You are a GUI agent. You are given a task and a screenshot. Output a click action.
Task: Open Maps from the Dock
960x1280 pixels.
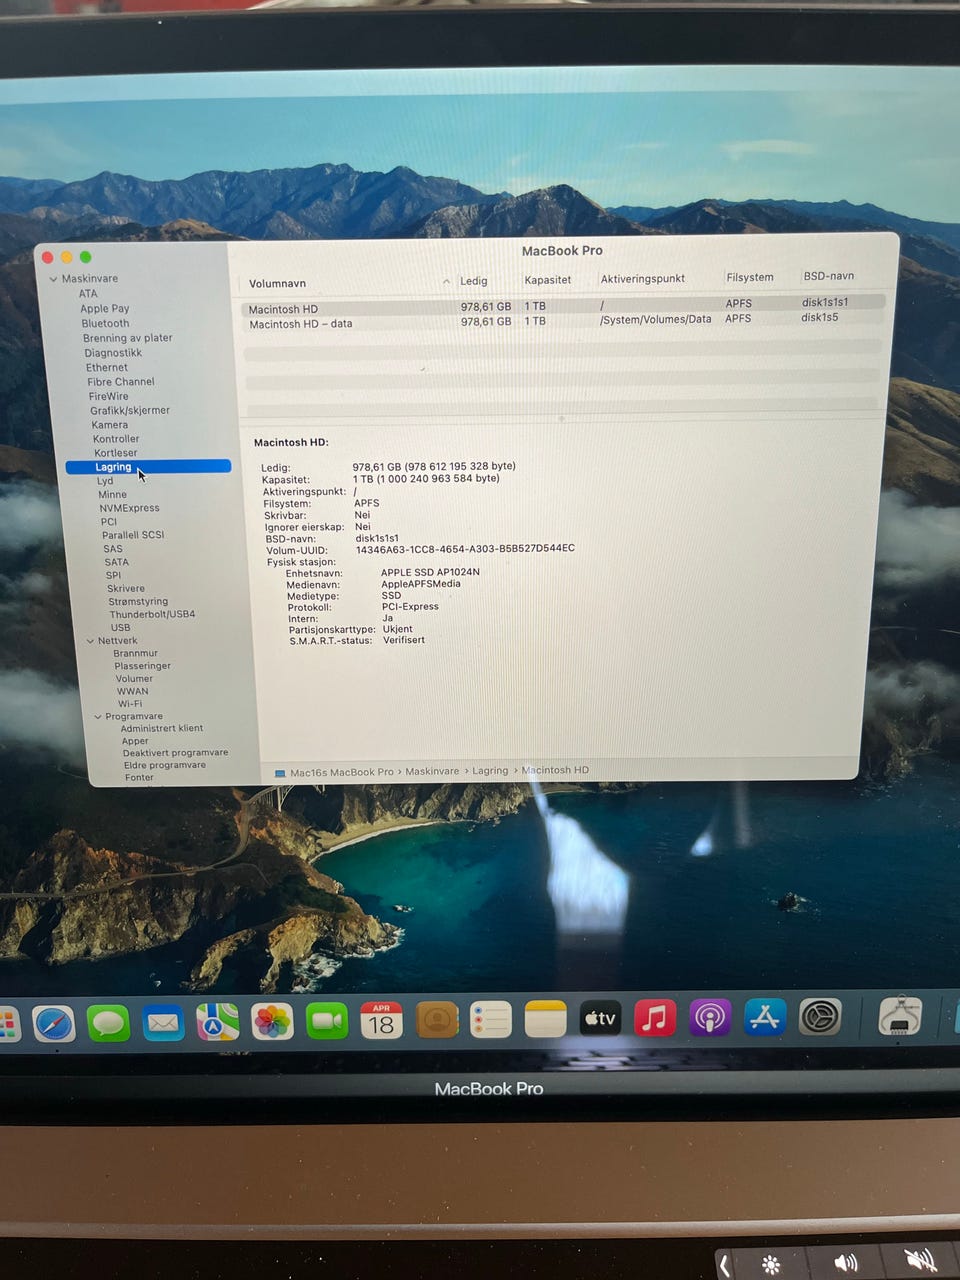[217, 1022]
